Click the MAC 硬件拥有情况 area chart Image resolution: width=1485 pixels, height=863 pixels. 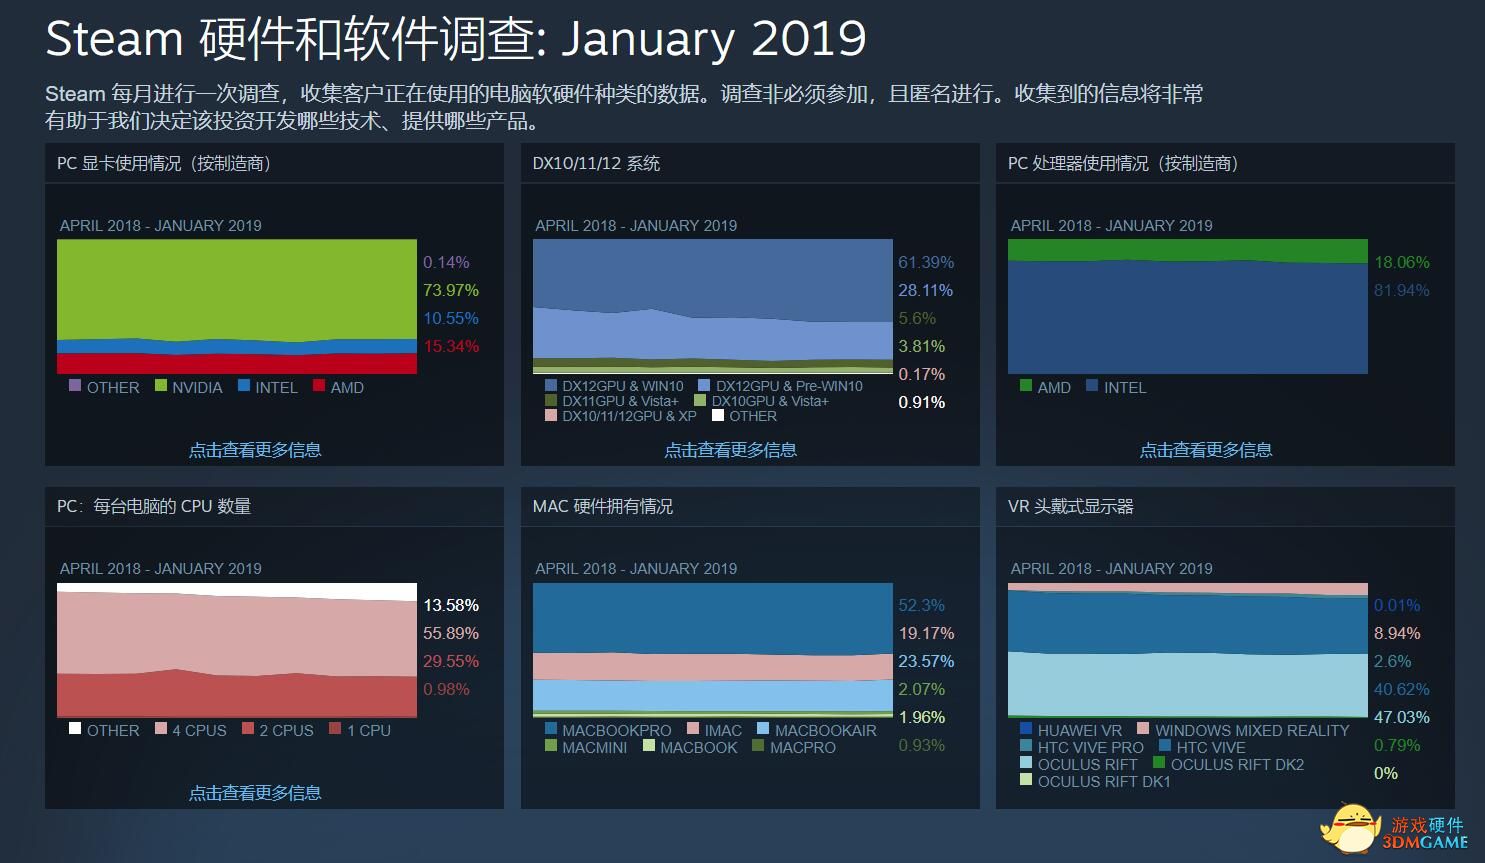pyautogui.click(x=713, y=650)
